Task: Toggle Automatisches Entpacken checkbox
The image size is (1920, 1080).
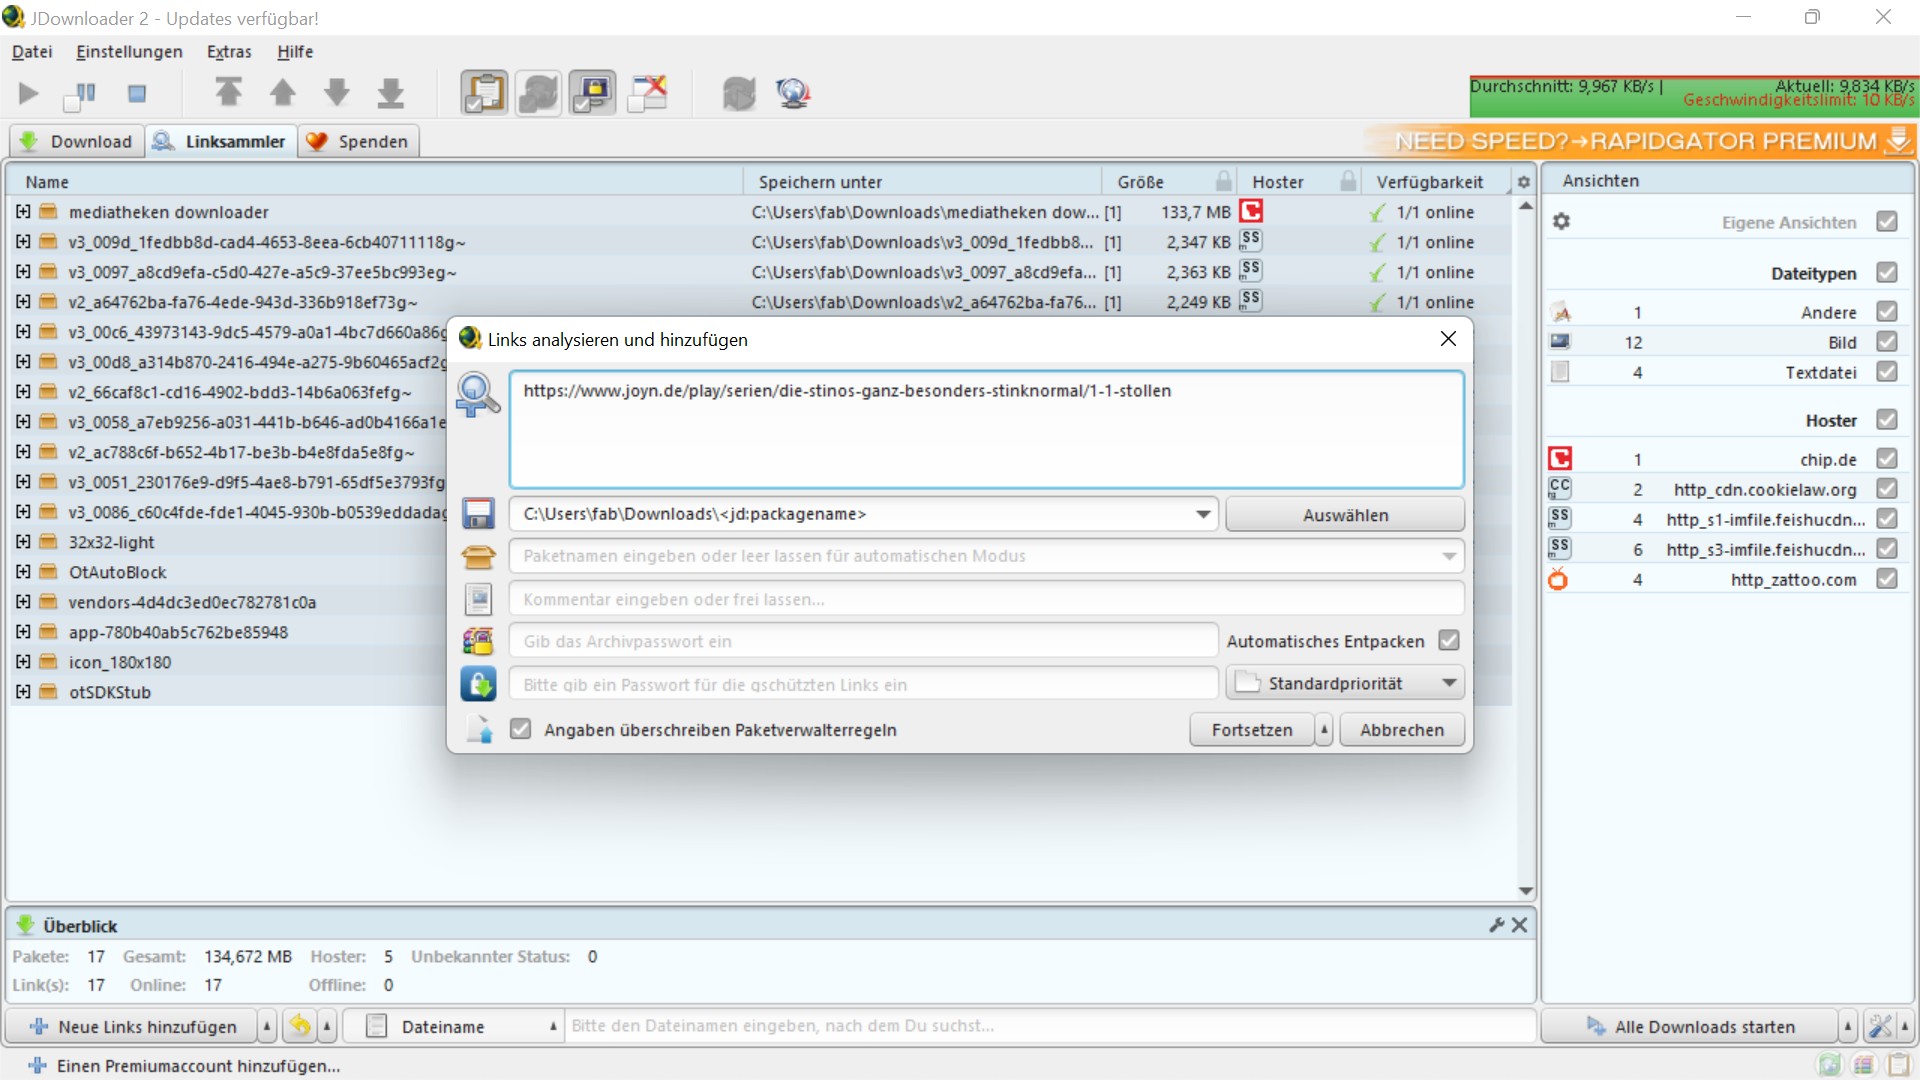Action: coord(1449,640)
